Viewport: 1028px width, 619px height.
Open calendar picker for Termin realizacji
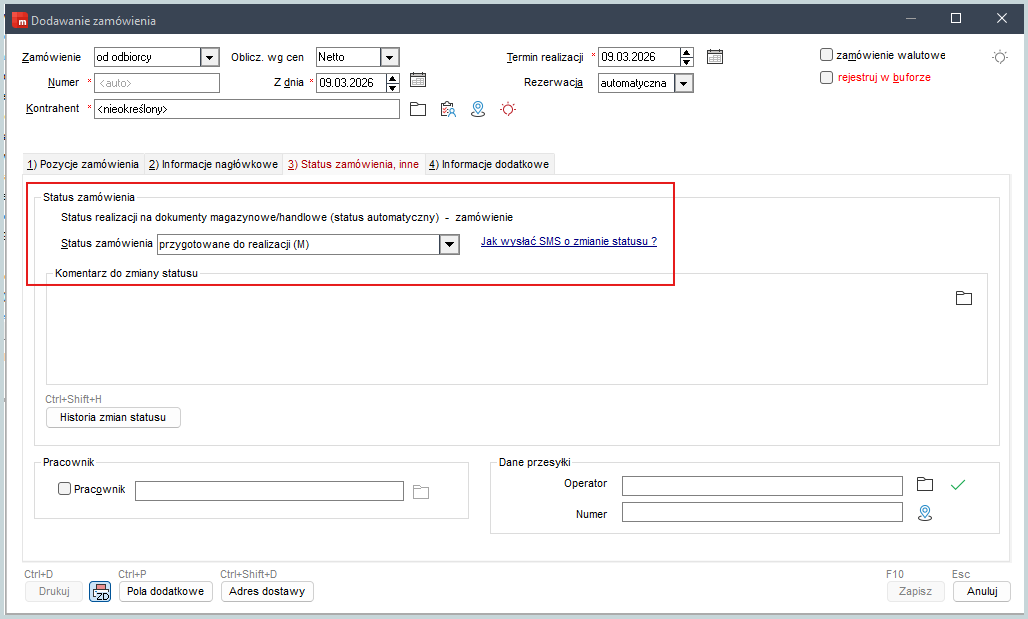714,57
